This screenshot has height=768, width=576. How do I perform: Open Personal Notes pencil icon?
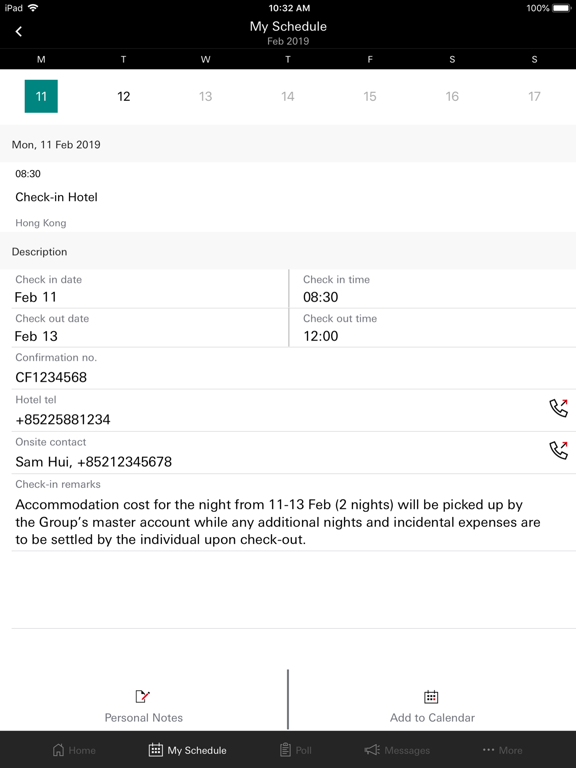coord(142,696)
